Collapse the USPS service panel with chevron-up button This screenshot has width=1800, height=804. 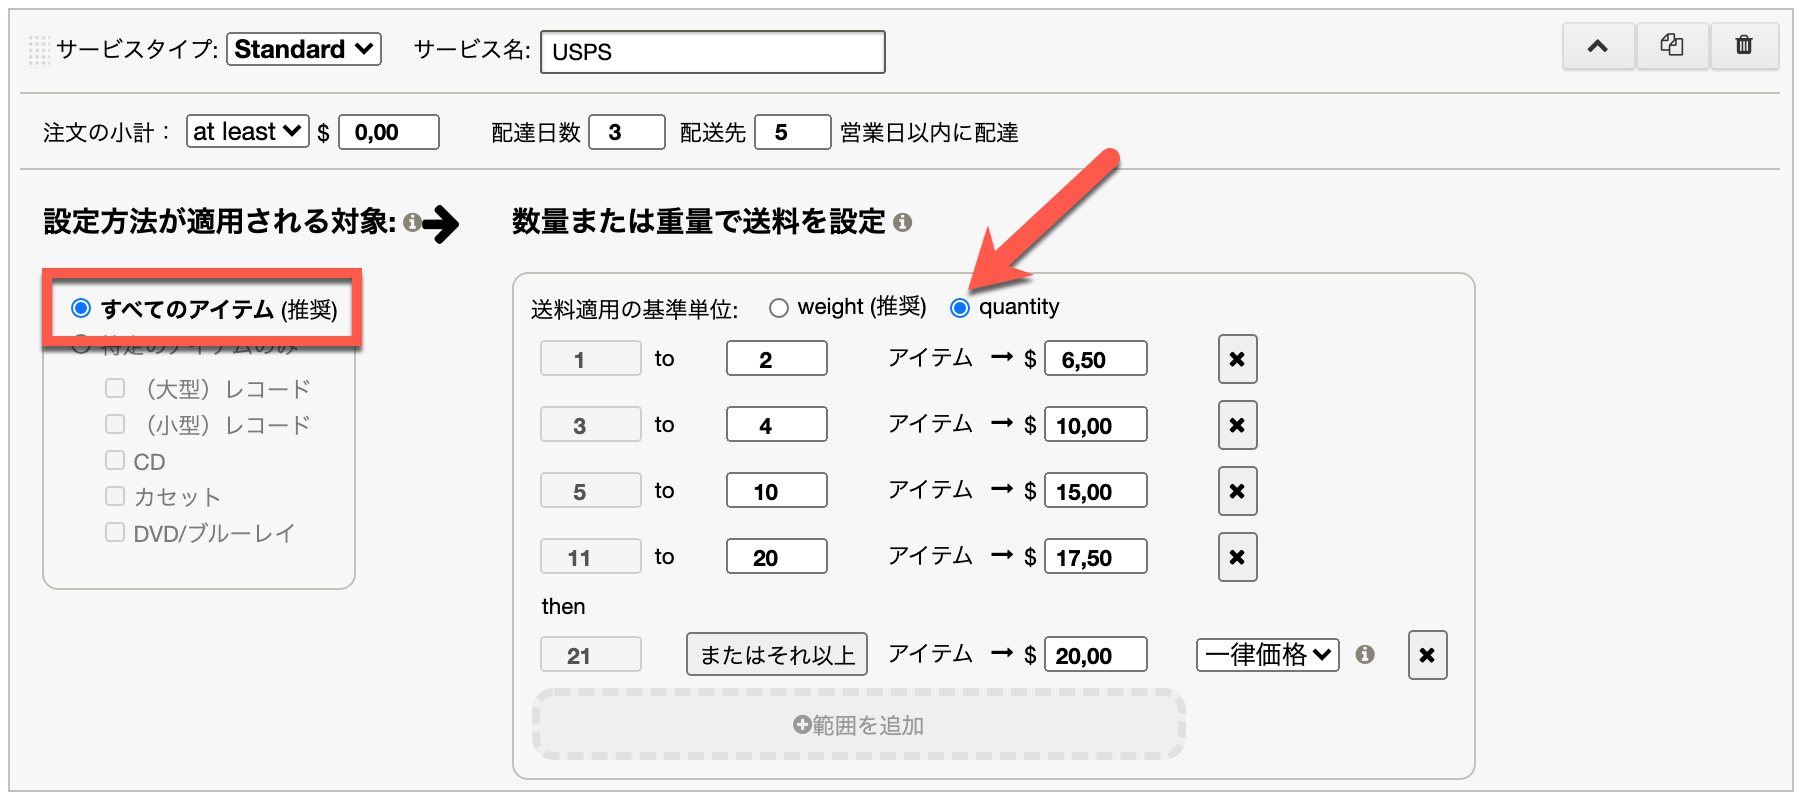tap(1598, 46)
